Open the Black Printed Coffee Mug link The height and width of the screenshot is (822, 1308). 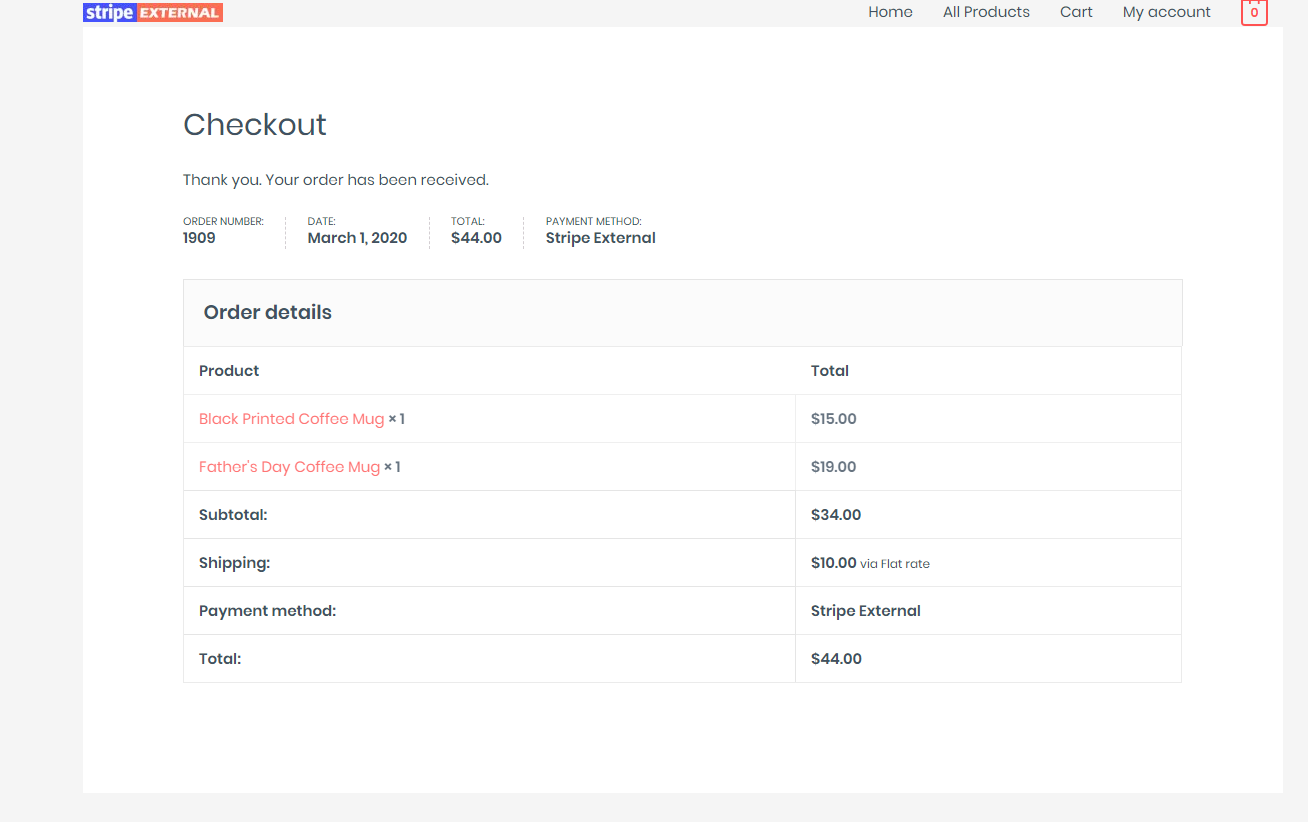point(291,419)
